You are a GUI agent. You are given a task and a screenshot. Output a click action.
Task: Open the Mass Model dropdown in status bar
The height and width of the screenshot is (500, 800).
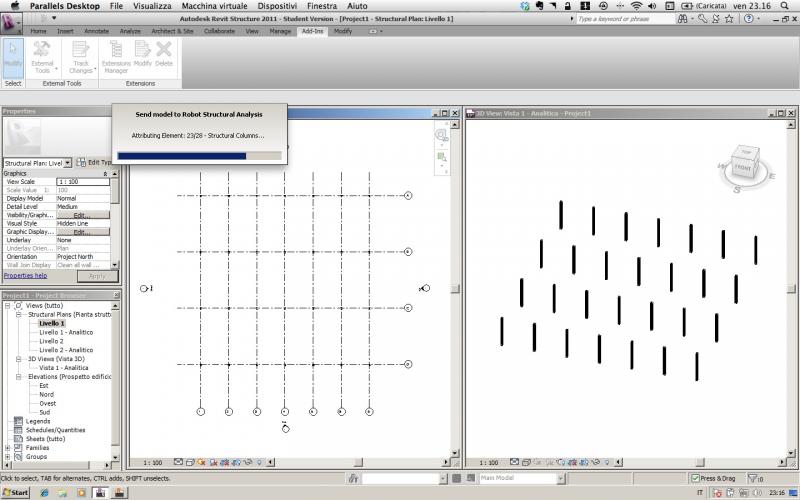561,478
